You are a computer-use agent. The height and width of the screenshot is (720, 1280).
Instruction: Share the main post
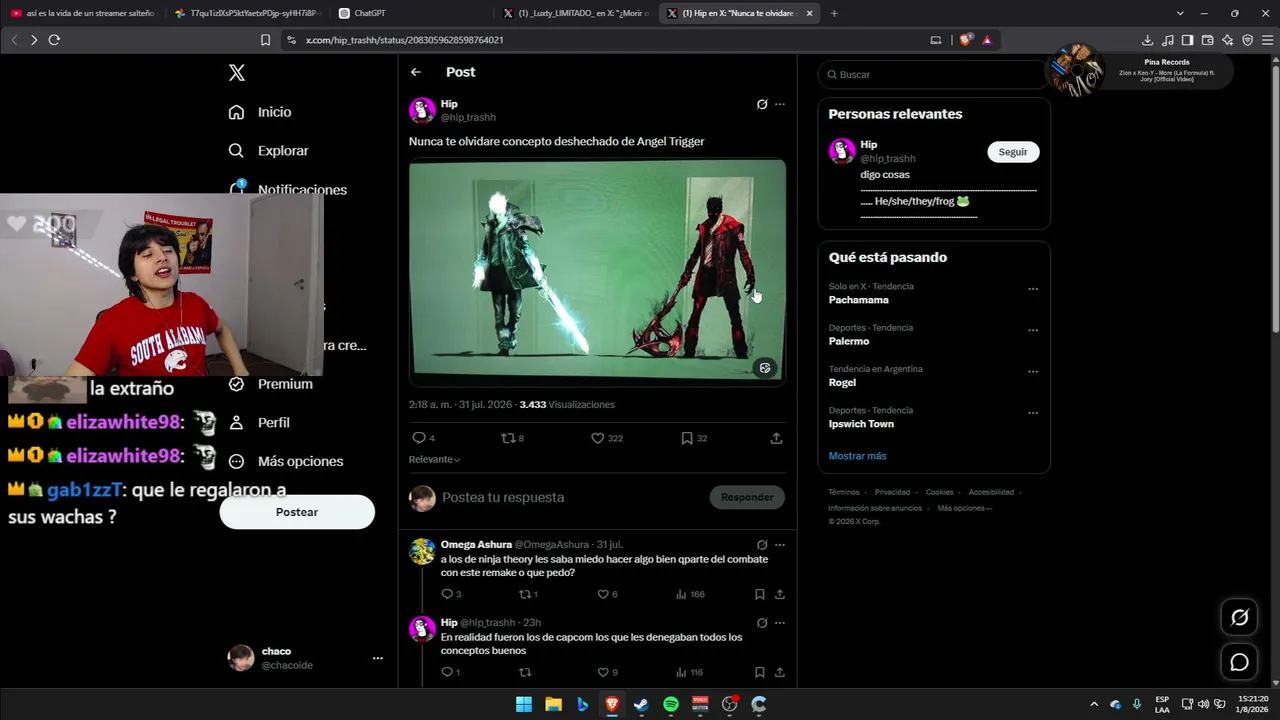click(x=776, y=438)
